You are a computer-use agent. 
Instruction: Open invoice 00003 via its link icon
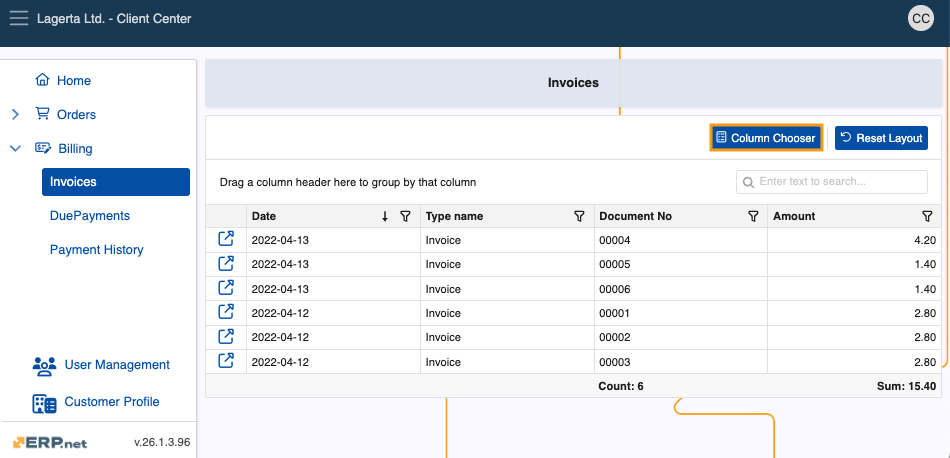pos(226,361)
